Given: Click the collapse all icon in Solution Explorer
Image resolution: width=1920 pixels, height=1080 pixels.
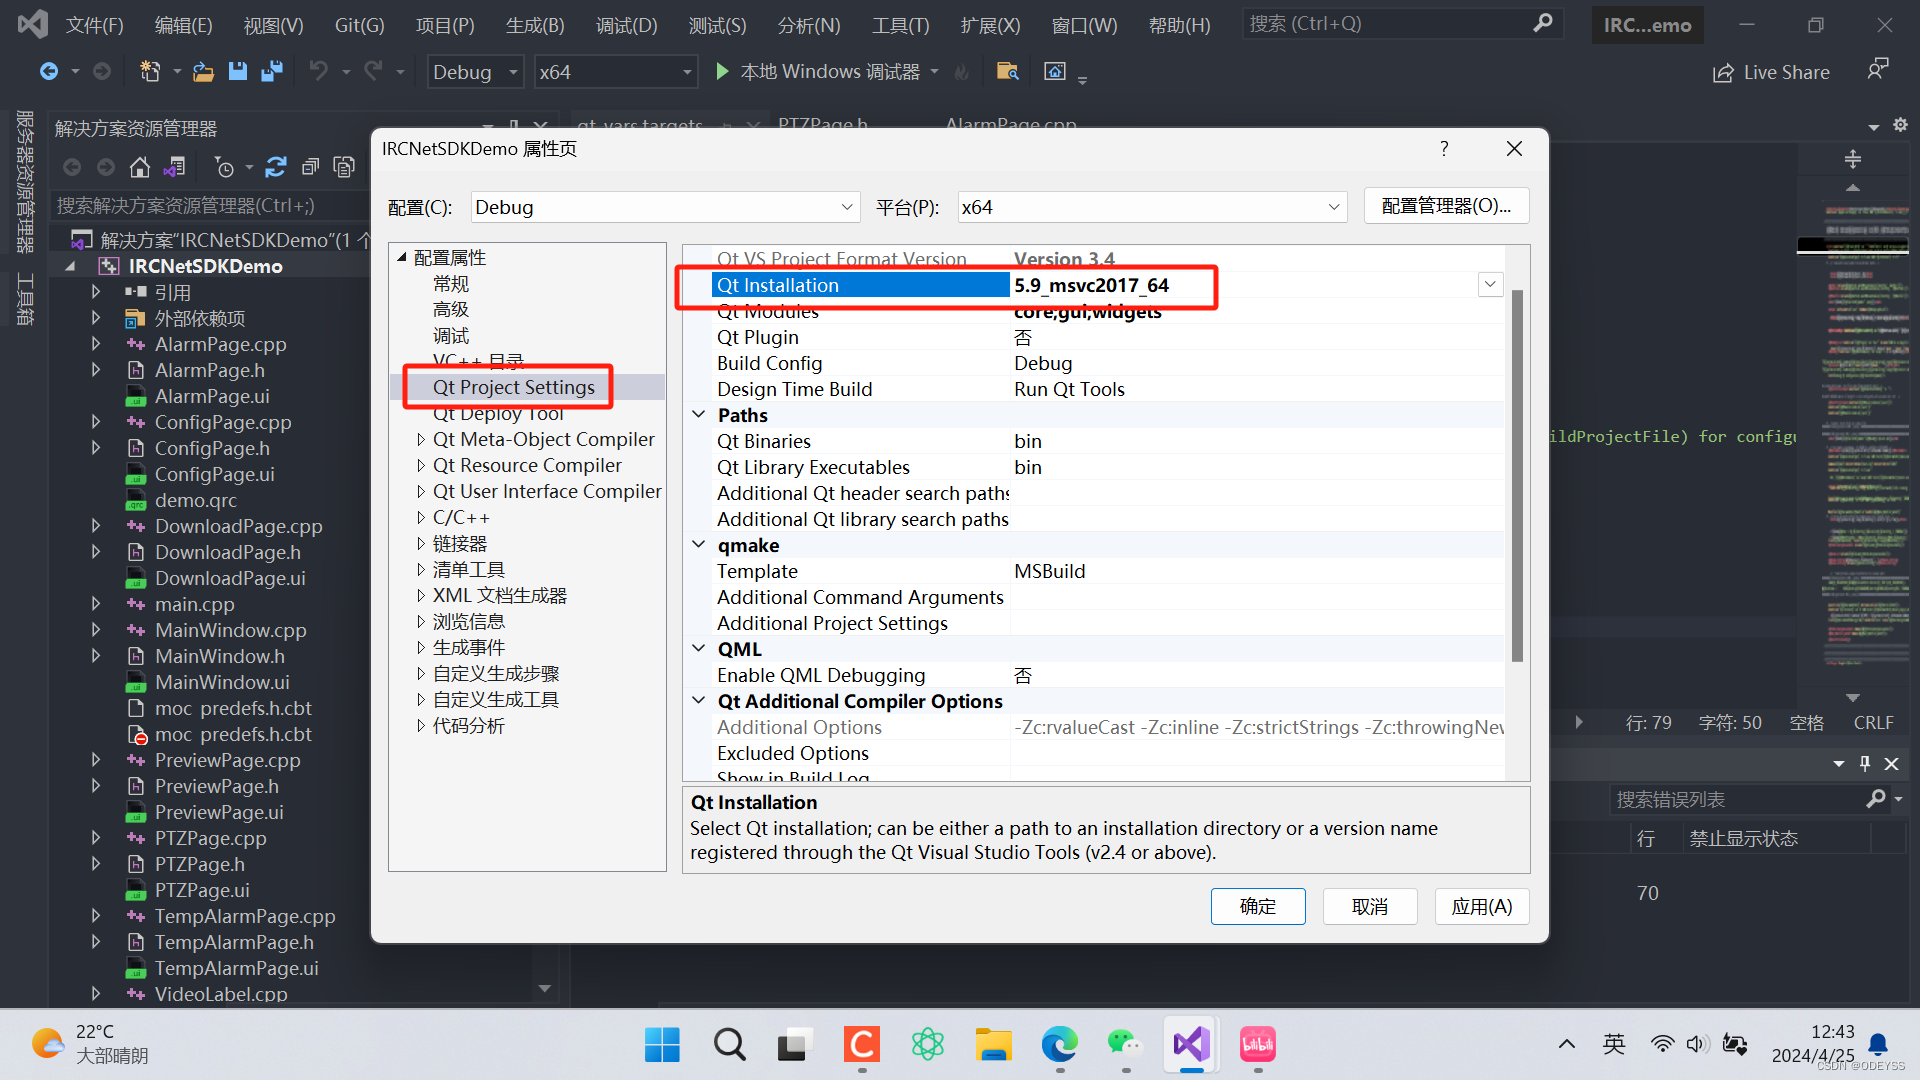Looking at the screenshot, I should pyautogui.click(x=311, y=167).
